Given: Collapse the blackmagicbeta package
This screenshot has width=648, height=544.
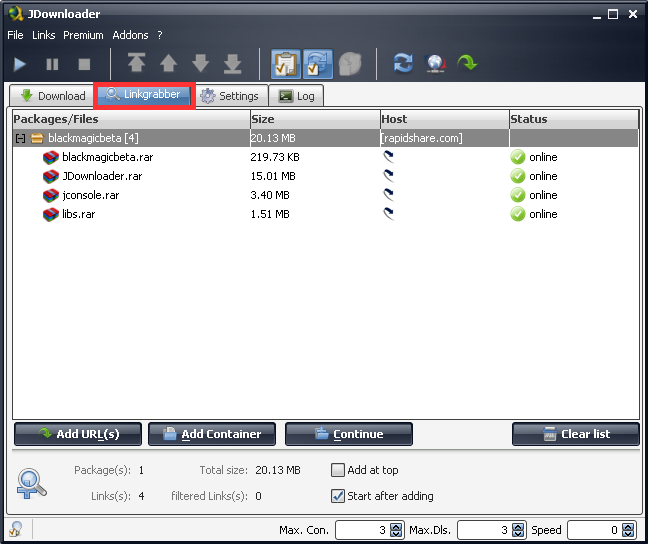Looking at the screenshot, I should click(20, 138).
